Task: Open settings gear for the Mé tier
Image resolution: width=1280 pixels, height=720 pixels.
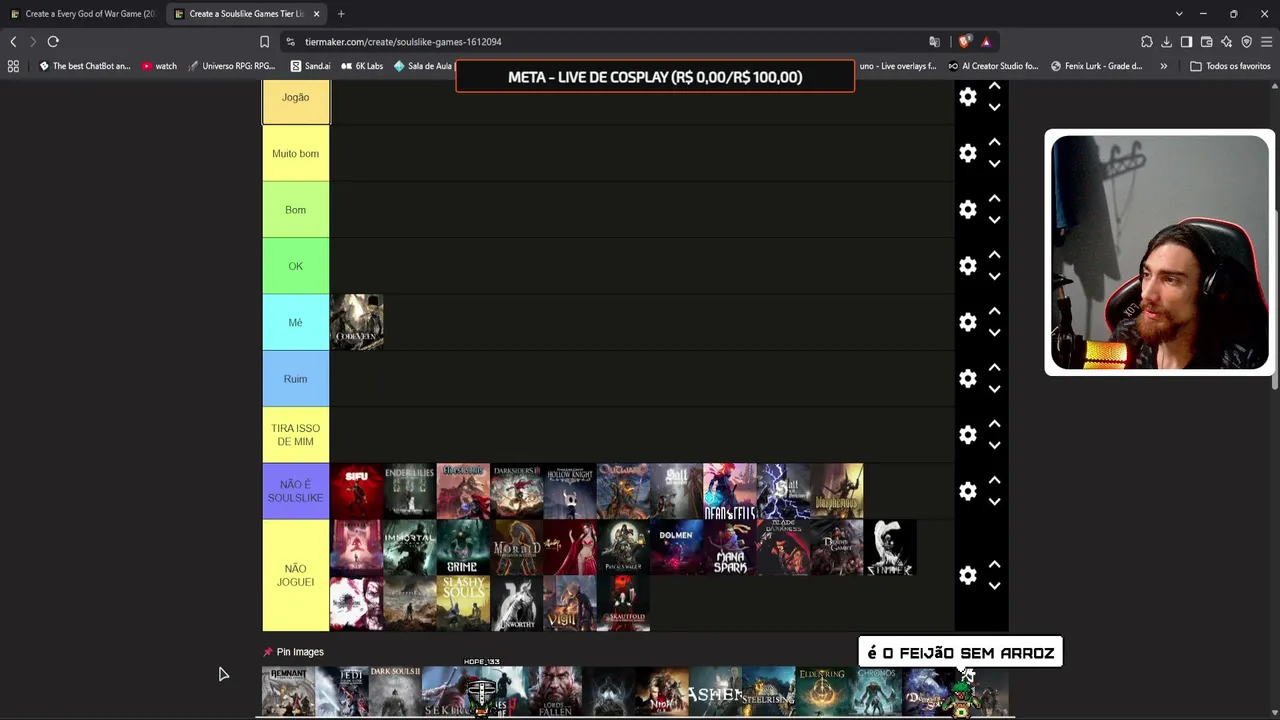Action: coord(967,322)
